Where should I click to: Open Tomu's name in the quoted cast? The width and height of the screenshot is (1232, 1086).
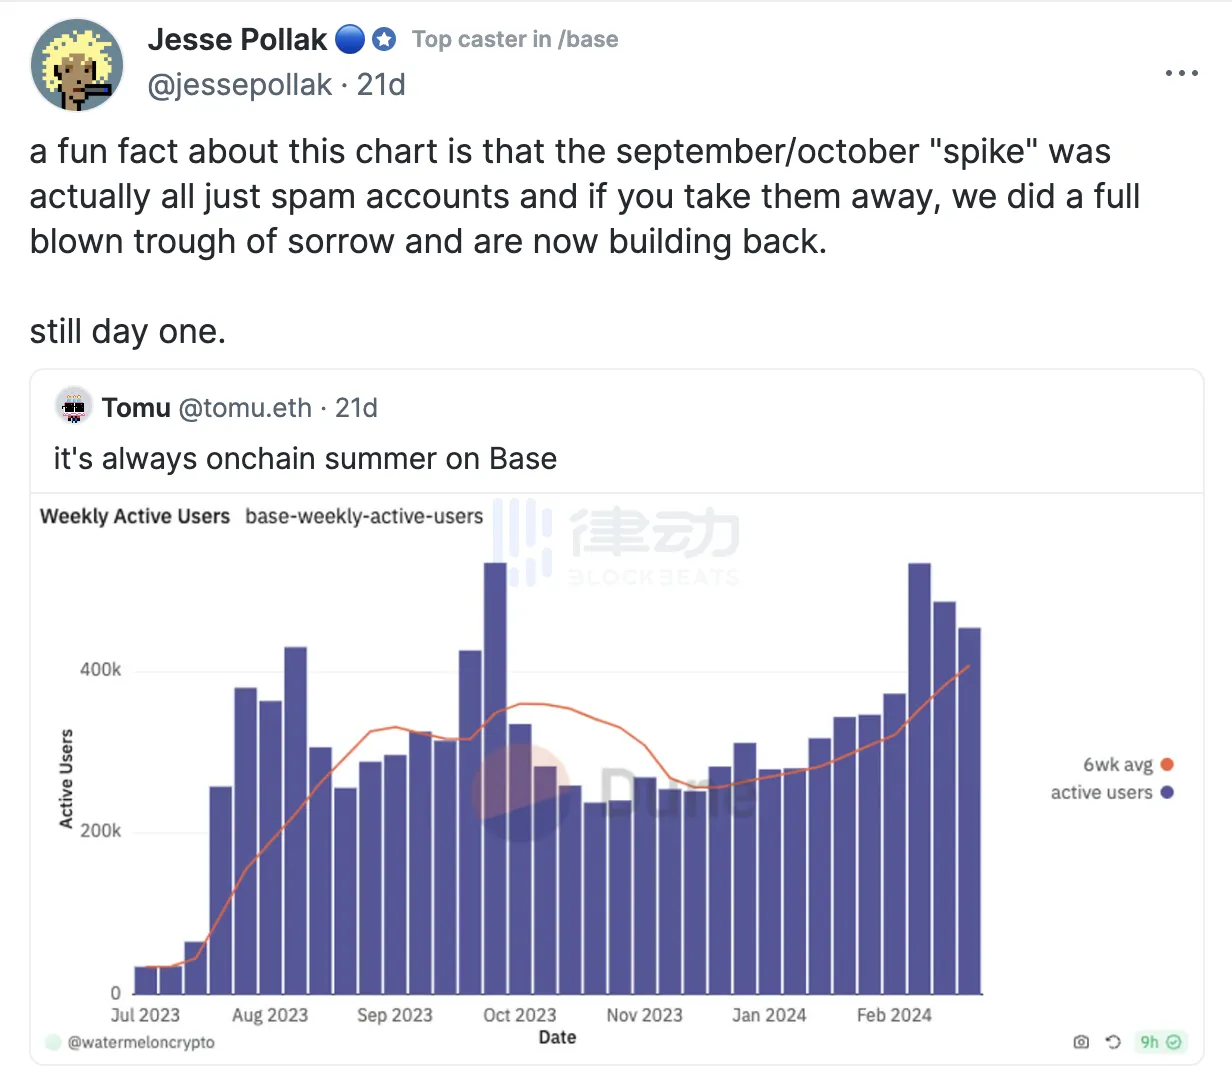[x=136, y=408]
